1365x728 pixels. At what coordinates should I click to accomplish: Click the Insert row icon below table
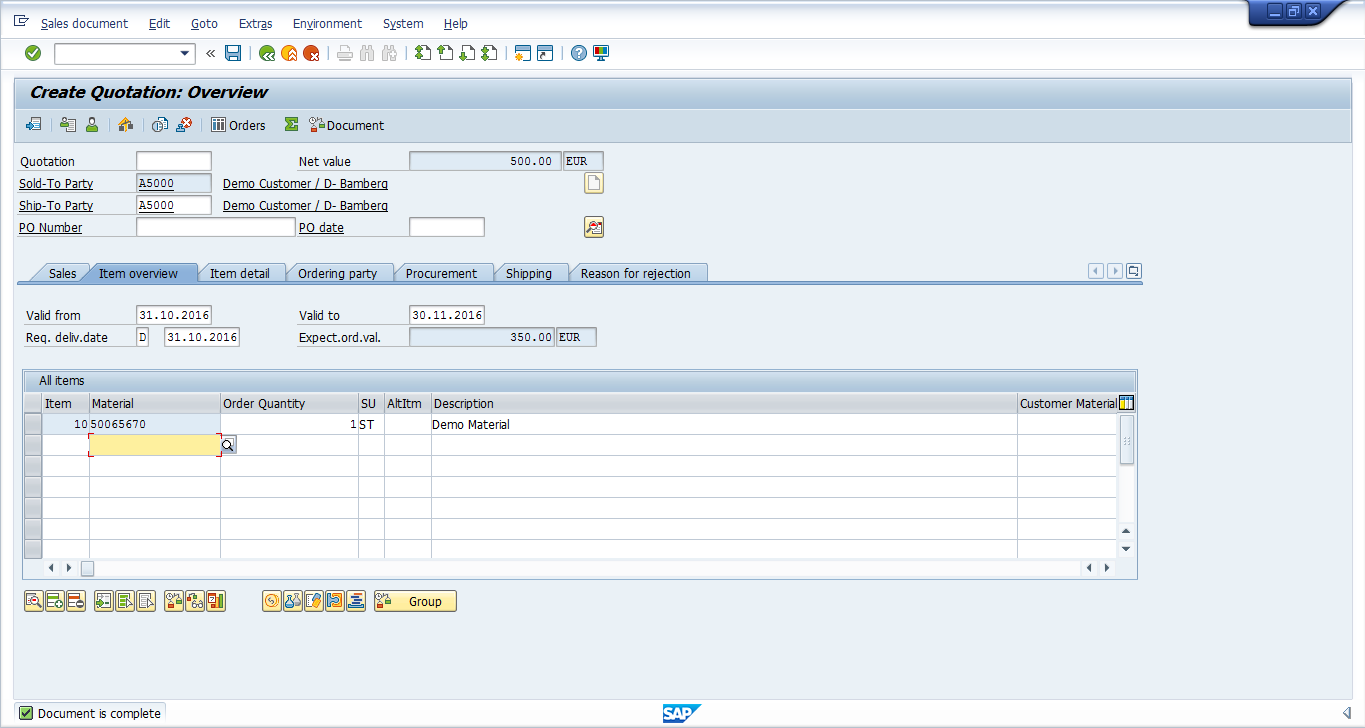[55, 601]
